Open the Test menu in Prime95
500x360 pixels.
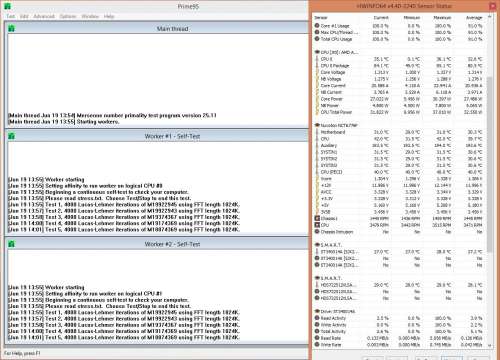[x=11, y=16]
